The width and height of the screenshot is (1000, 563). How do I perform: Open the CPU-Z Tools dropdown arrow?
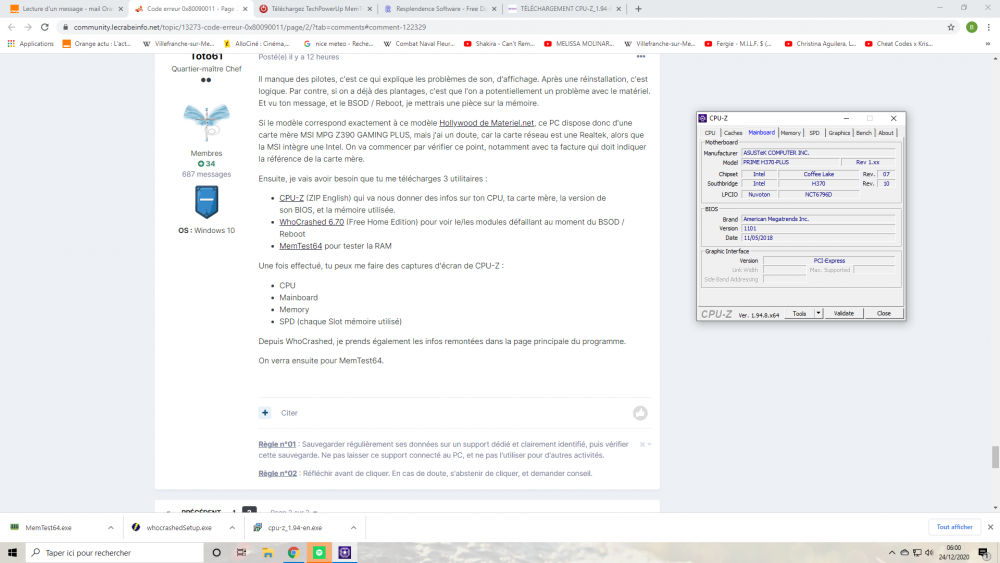[x=818, y=313]
